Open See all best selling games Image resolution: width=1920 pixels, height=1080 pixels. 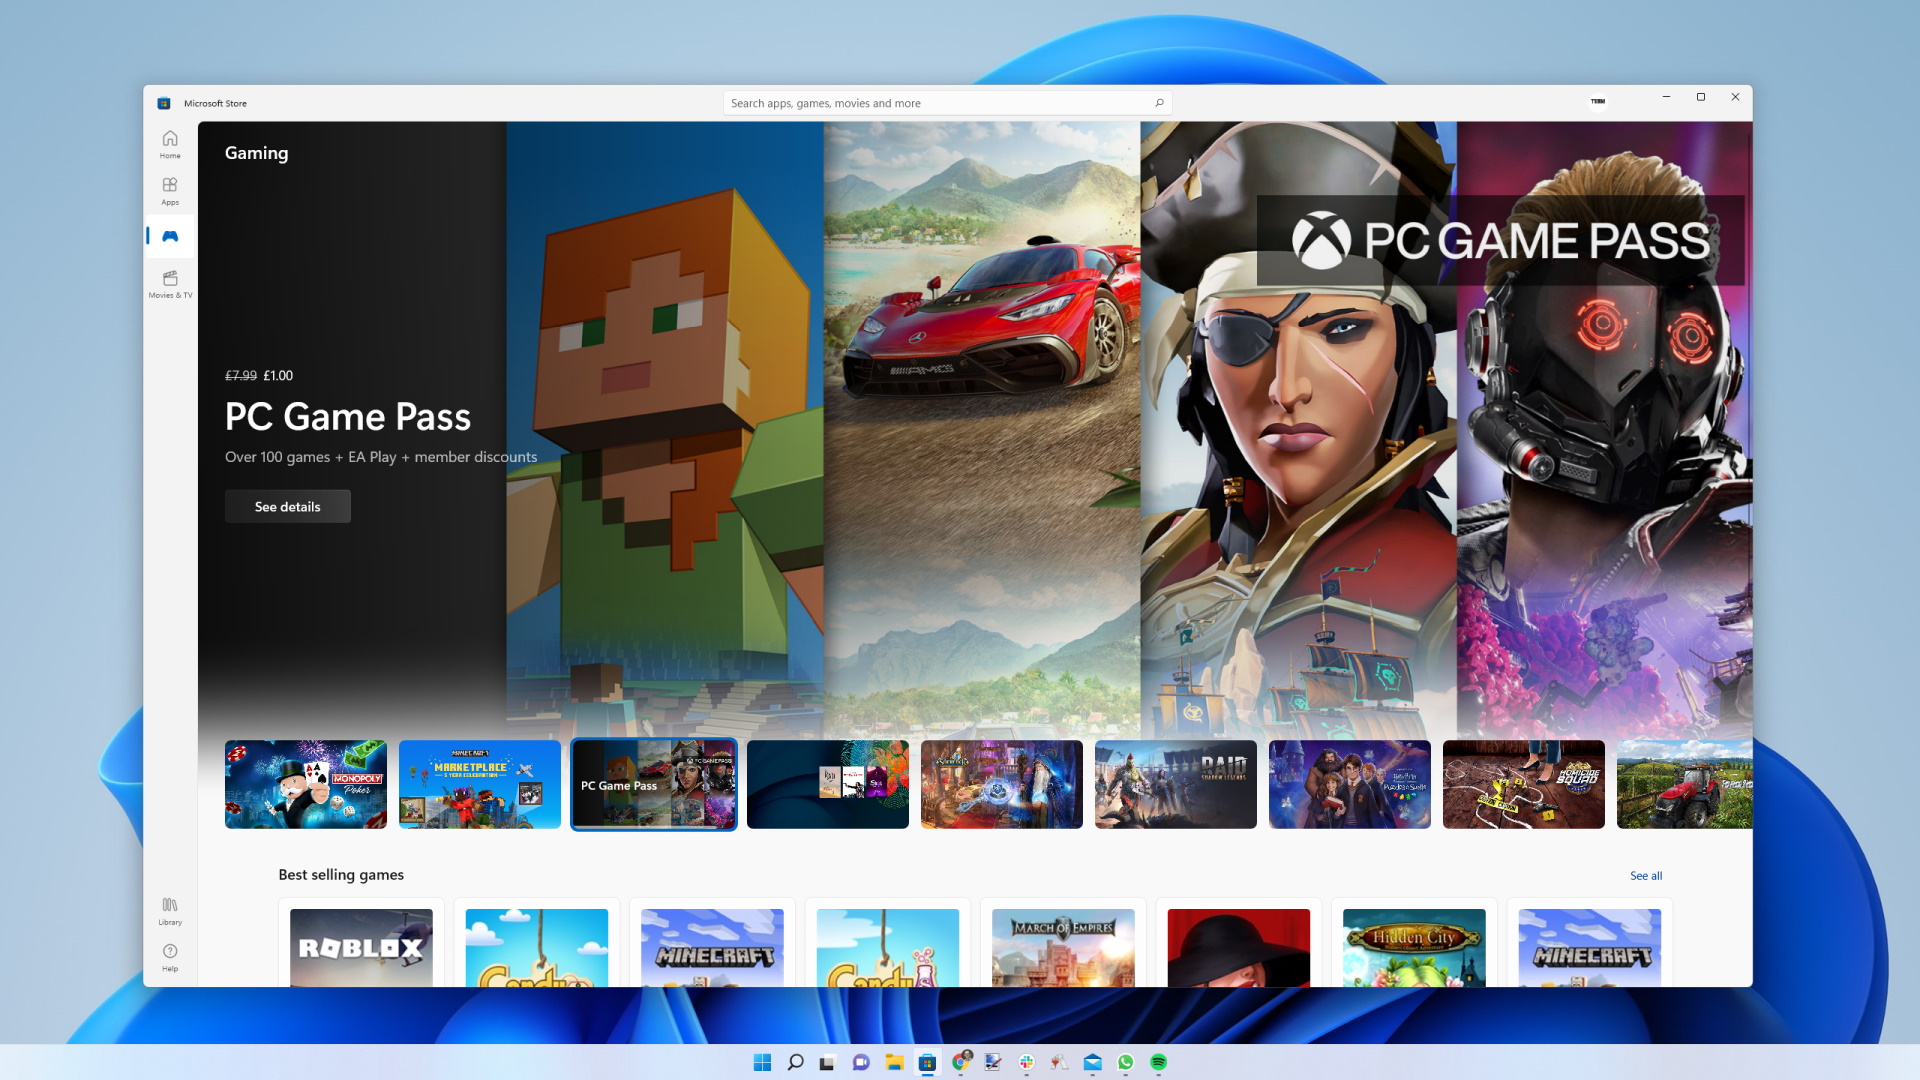(1646, 876)
